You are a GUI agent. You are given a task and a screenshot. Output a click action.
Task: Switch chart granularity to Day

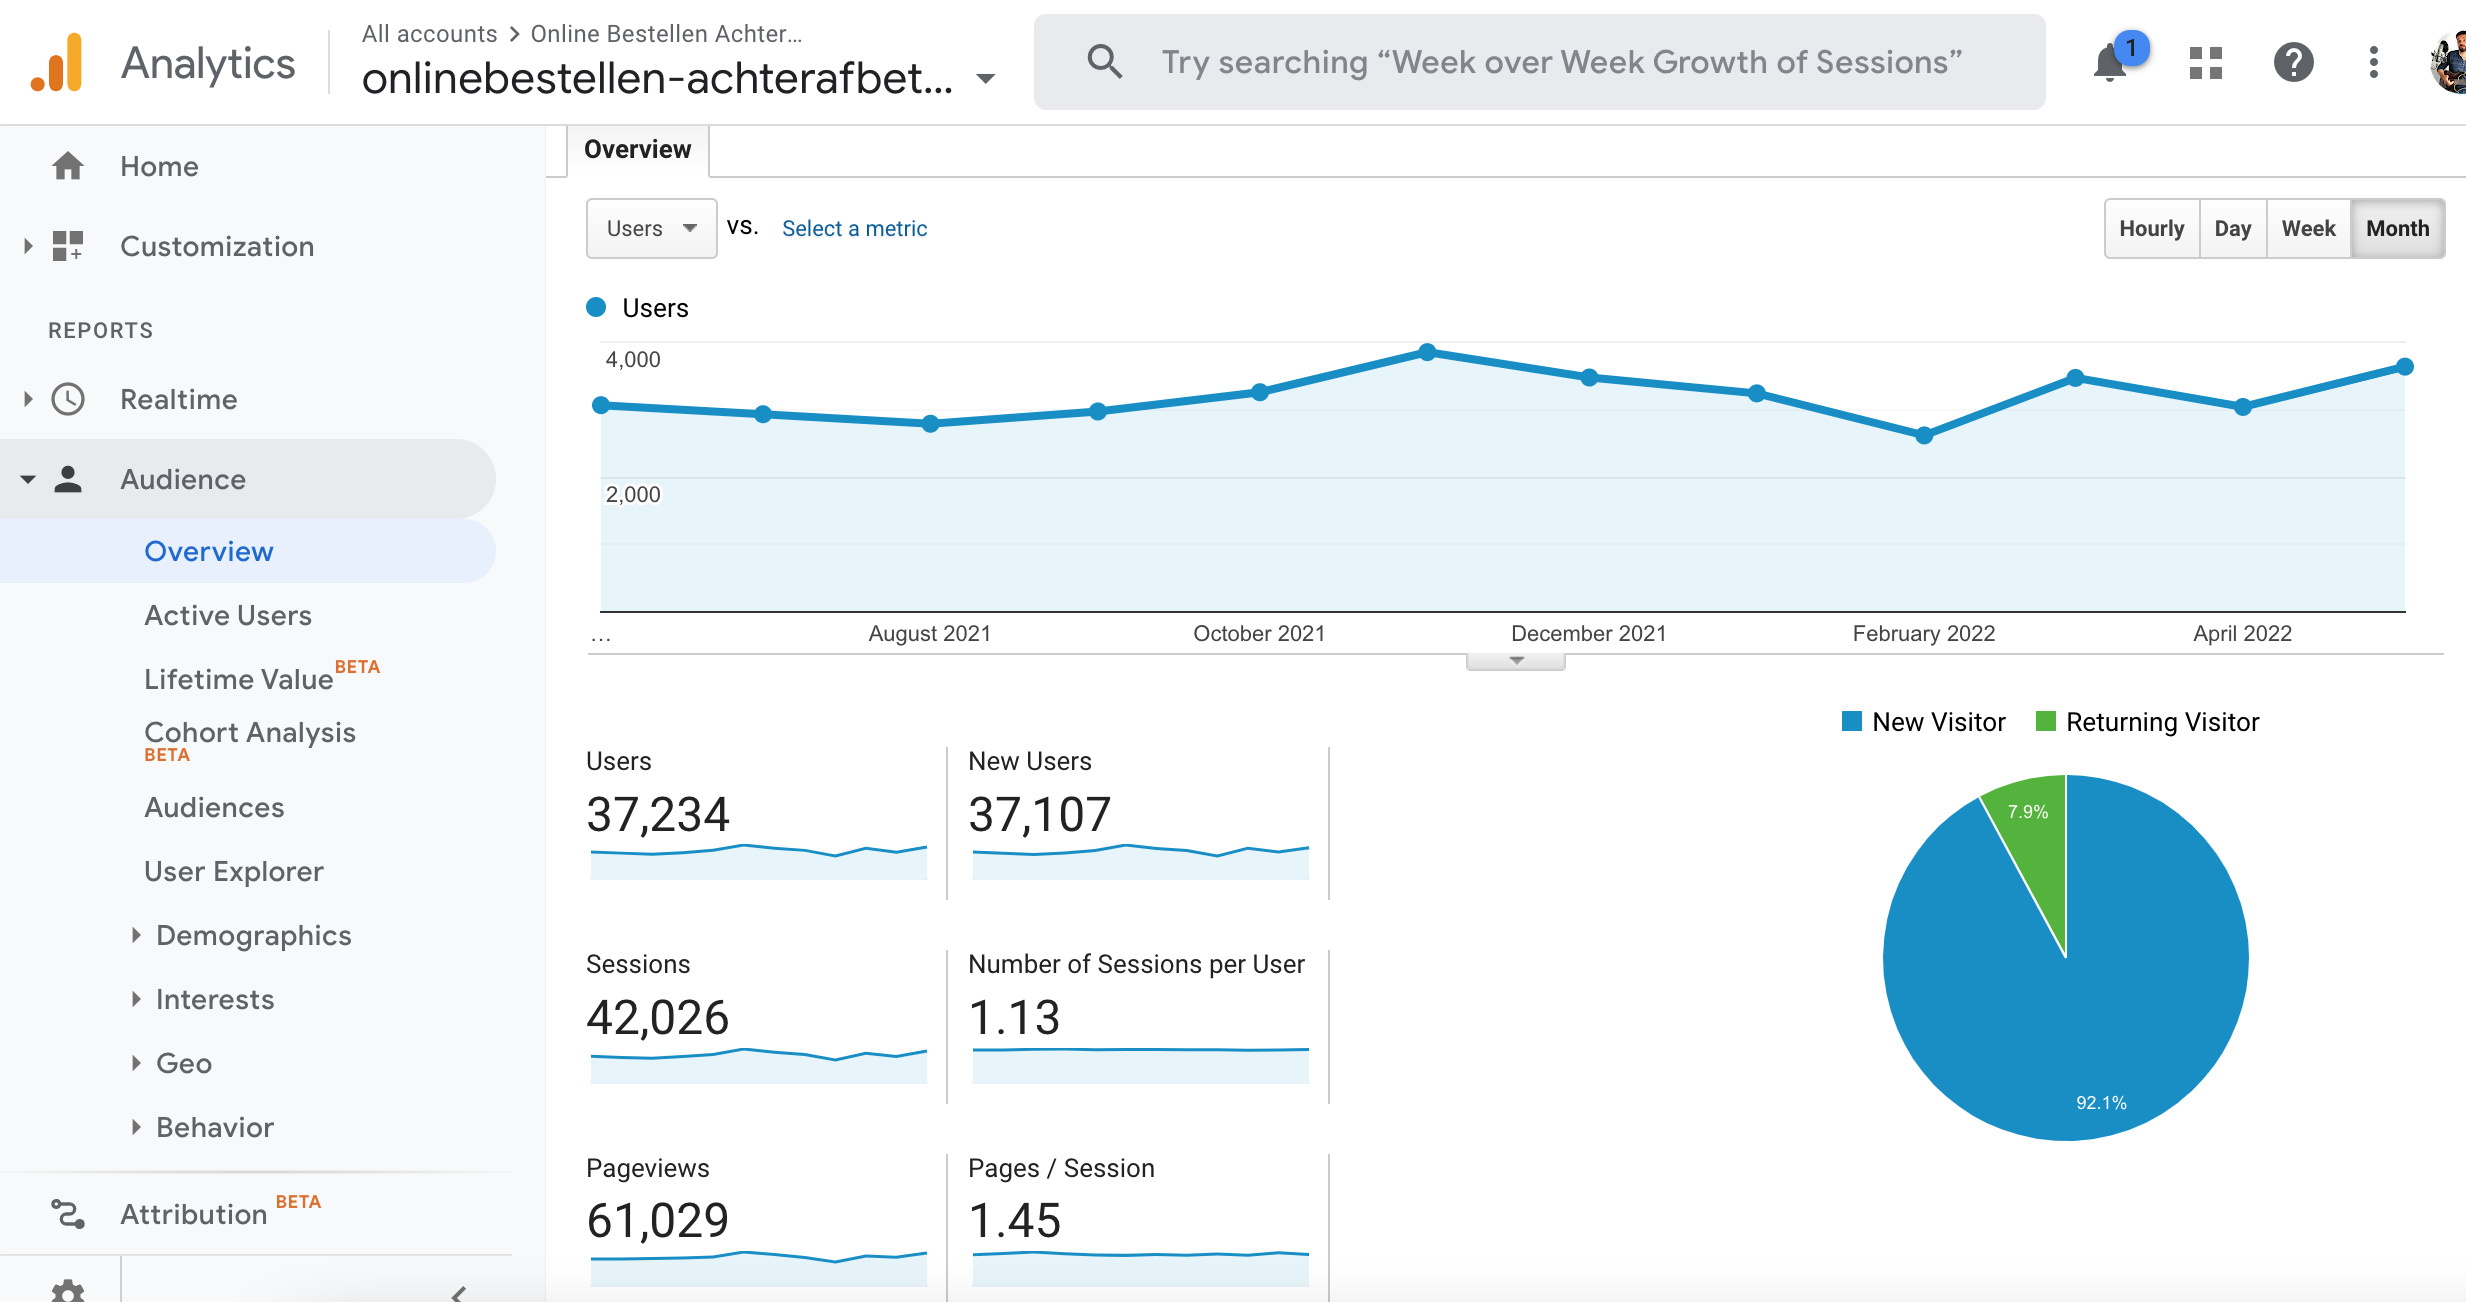[2232, 228]
